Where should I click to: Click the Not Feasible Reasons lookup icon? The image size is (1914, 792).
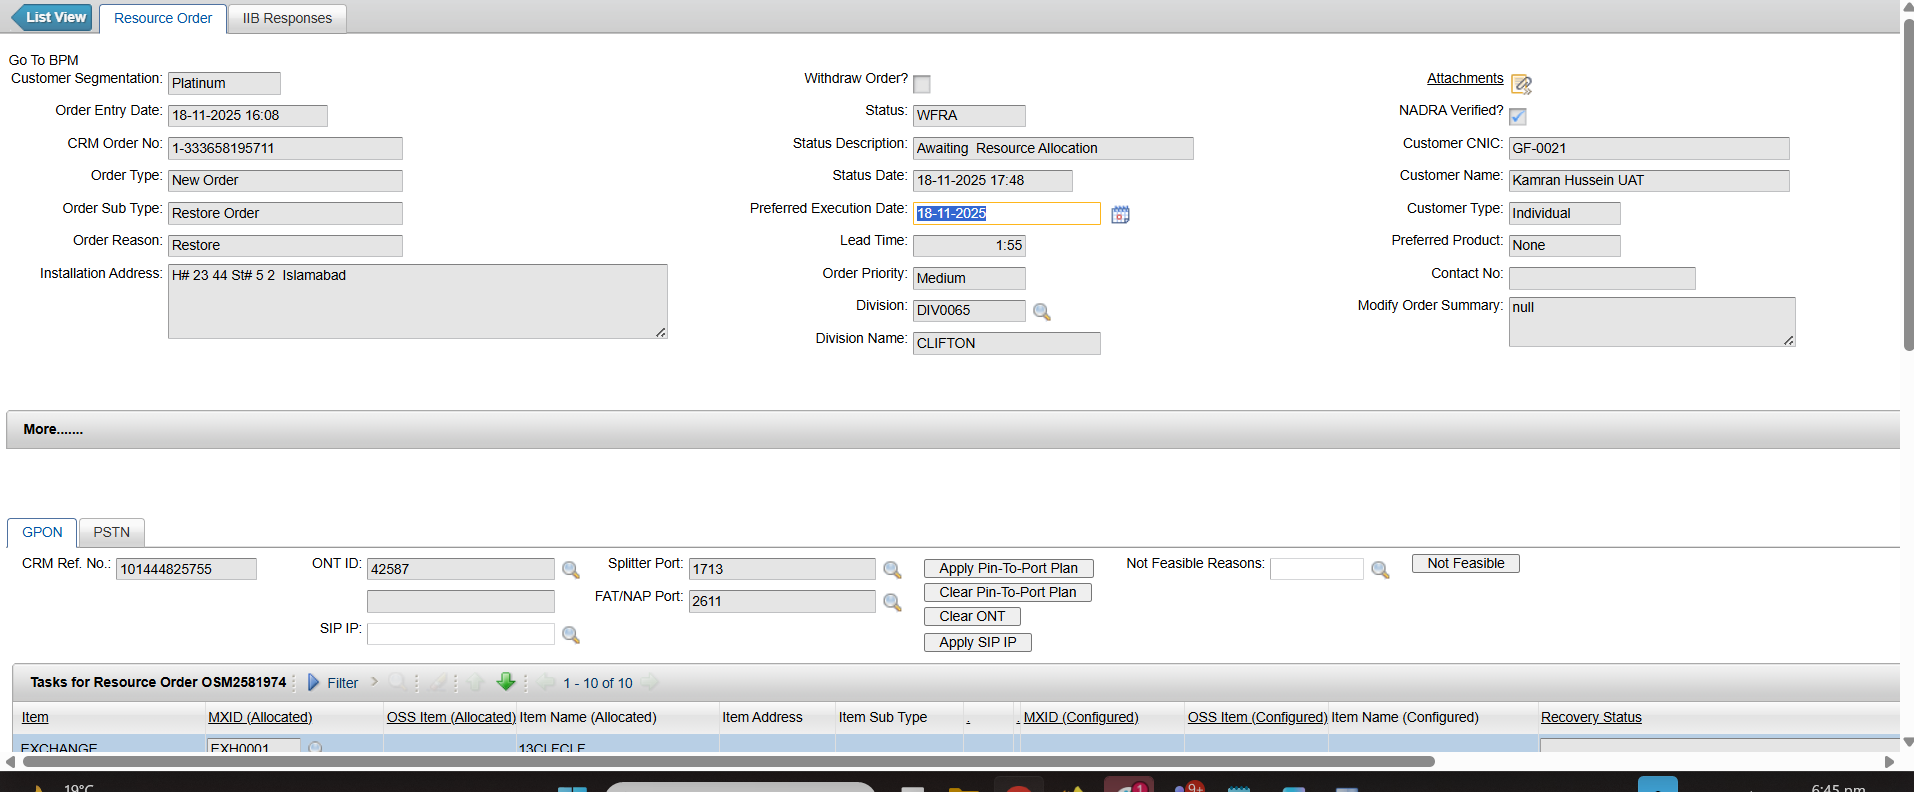(x=1380, y=570)
